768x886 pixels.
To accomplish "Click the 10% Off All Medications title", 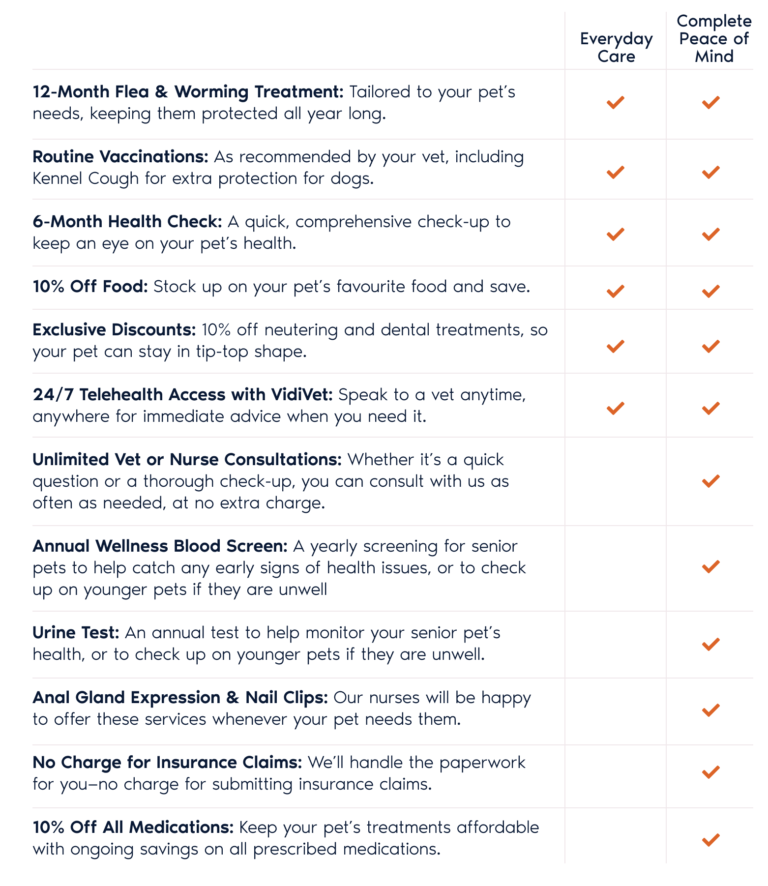I will [132, 828].
